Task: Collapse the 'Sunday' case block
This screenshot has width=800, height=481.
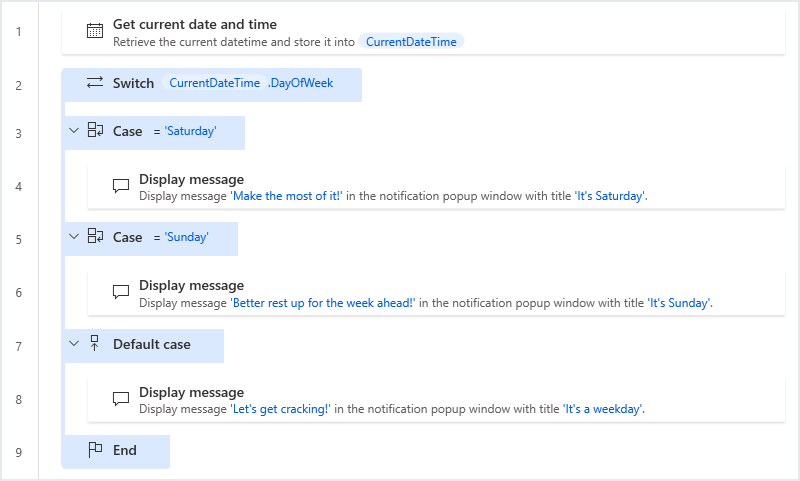Action: (x=74, y=237)
